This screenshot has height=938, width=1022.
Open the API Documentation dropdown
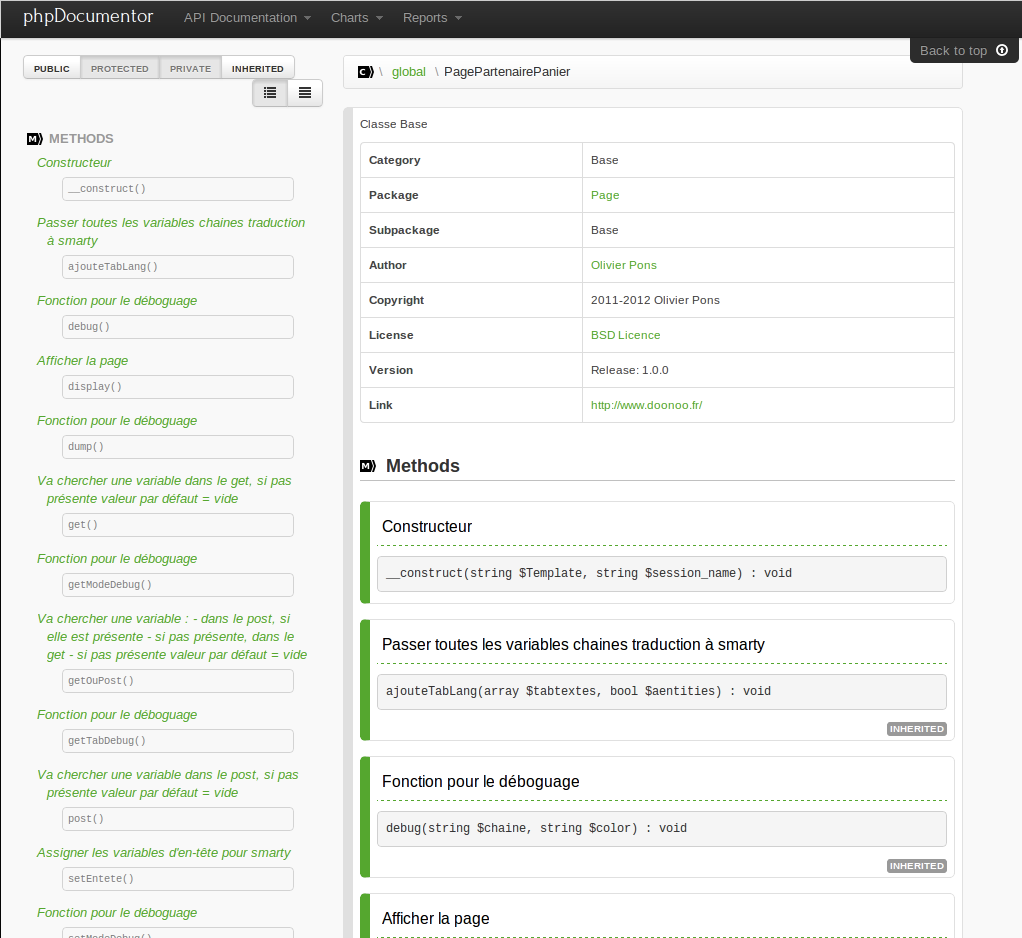(247, 18)
